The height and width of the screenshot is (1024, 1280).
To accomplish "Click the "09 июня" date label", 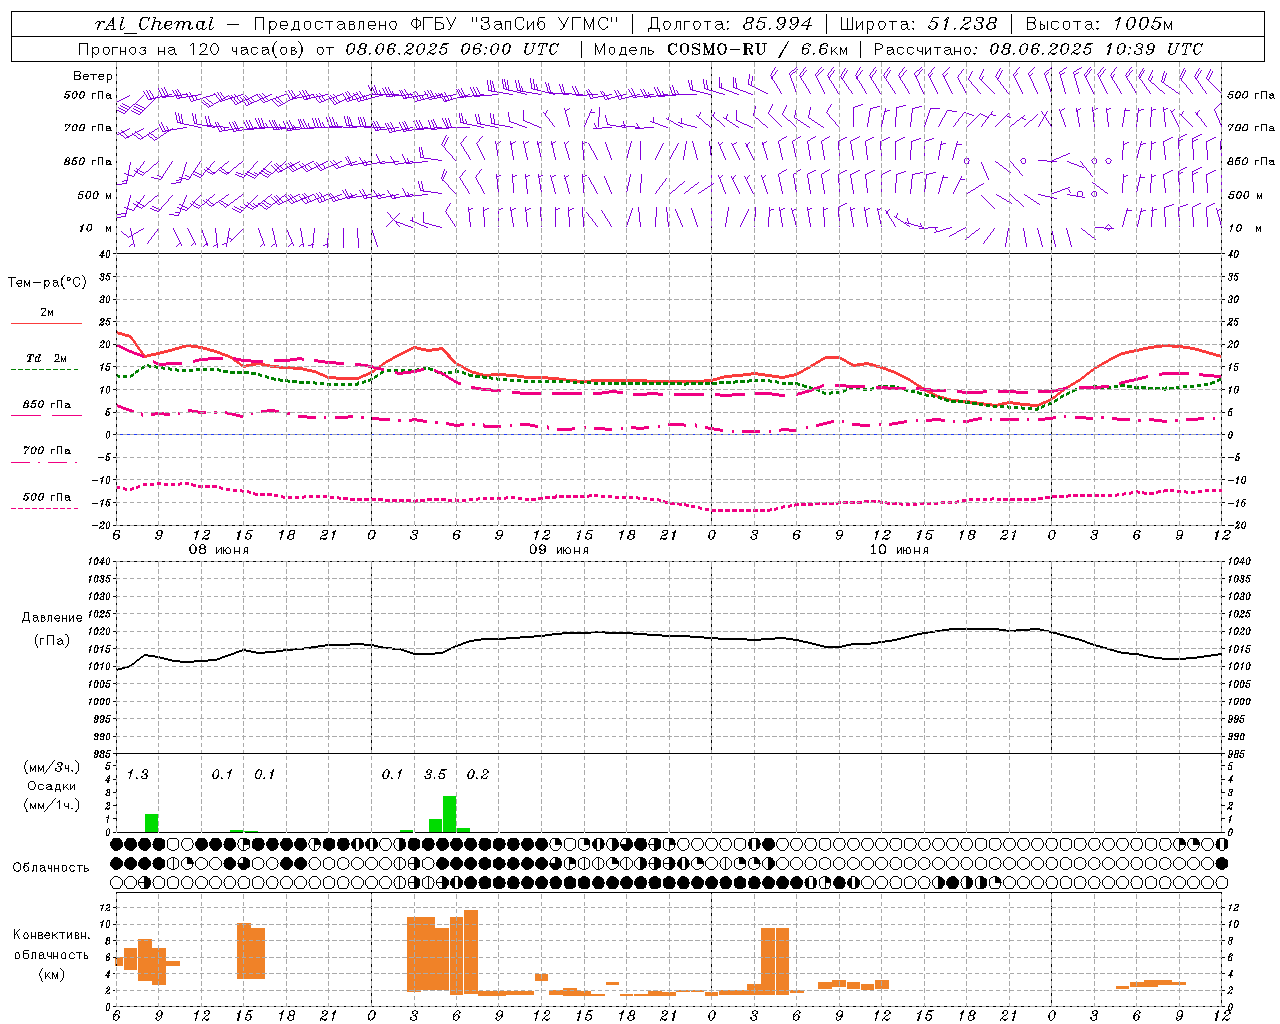I will coord(559,550).
